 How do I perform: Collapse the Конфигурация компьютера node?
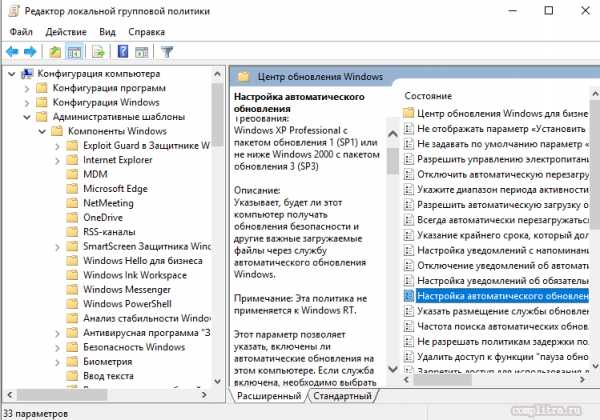click(x=12, y=74)
